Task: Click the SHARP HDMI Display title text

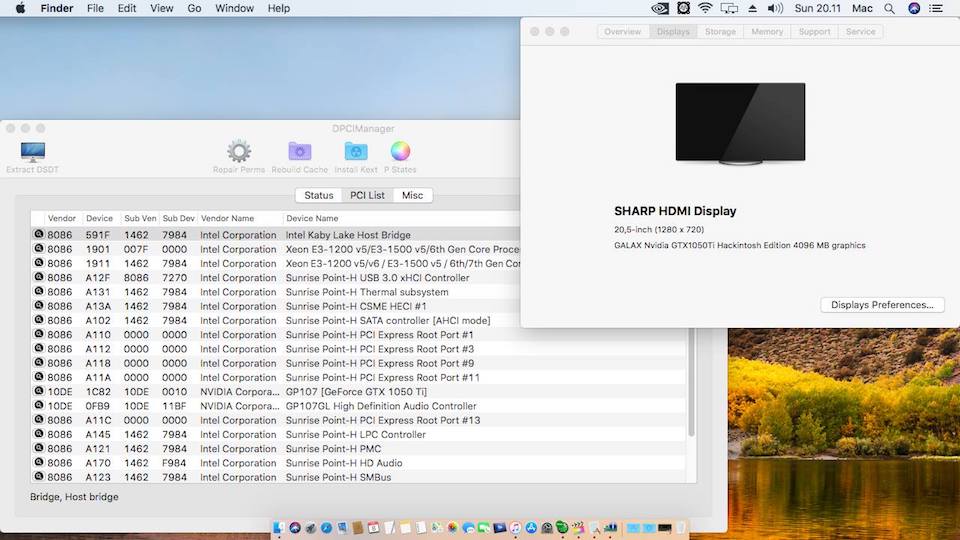Action: tap(675, 211)
